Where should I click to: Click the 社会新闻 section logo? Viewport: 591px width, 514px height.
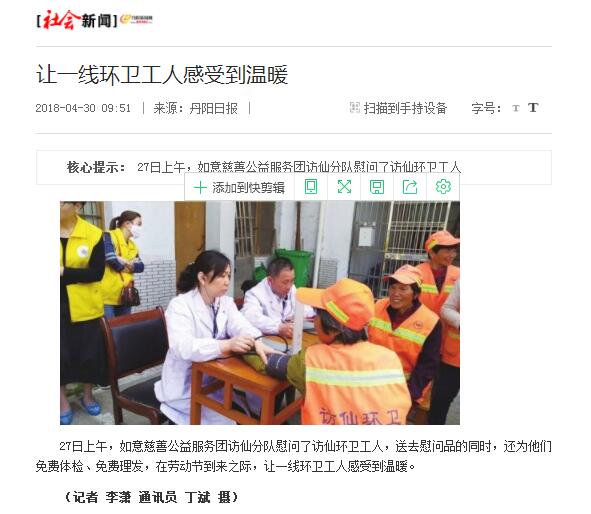pos(77,20)
